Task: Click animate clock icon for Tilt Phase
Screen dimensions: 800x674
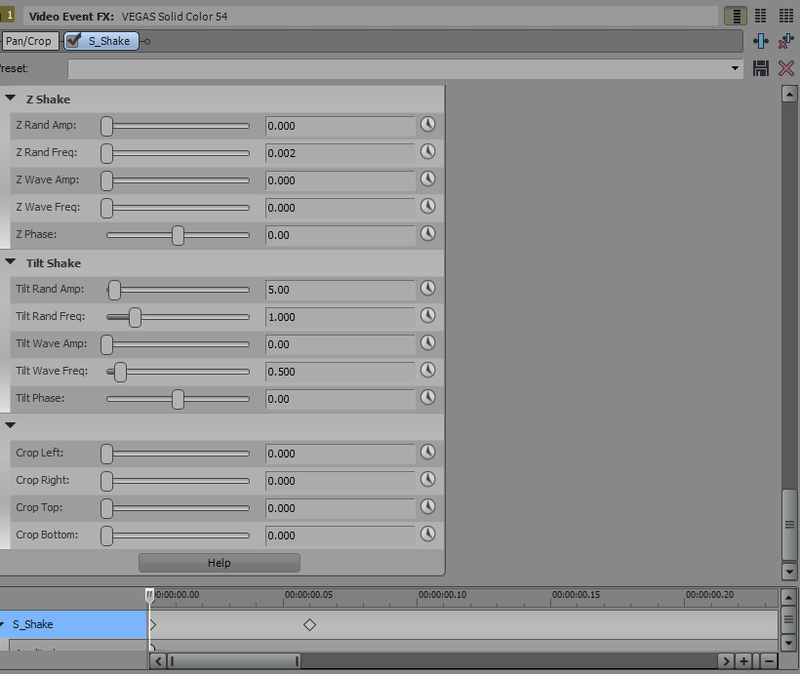Action: click(x=428, y=397)
